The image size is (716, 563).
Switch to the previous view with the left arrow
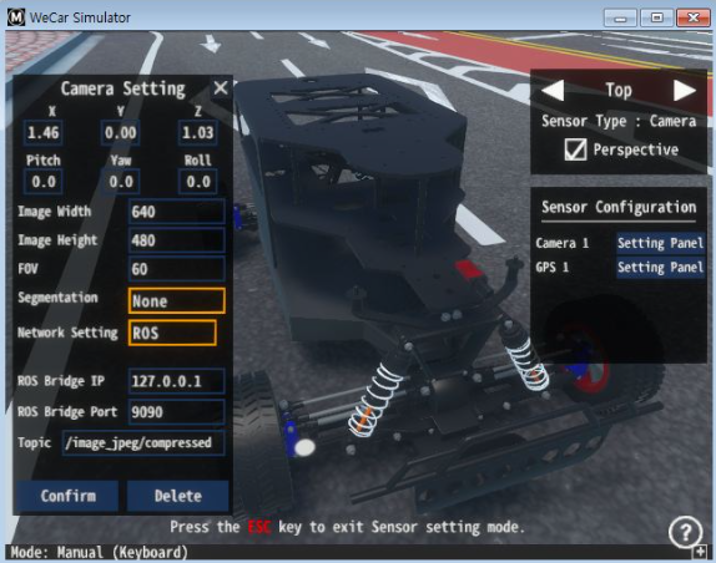click(x=553, y=90)
